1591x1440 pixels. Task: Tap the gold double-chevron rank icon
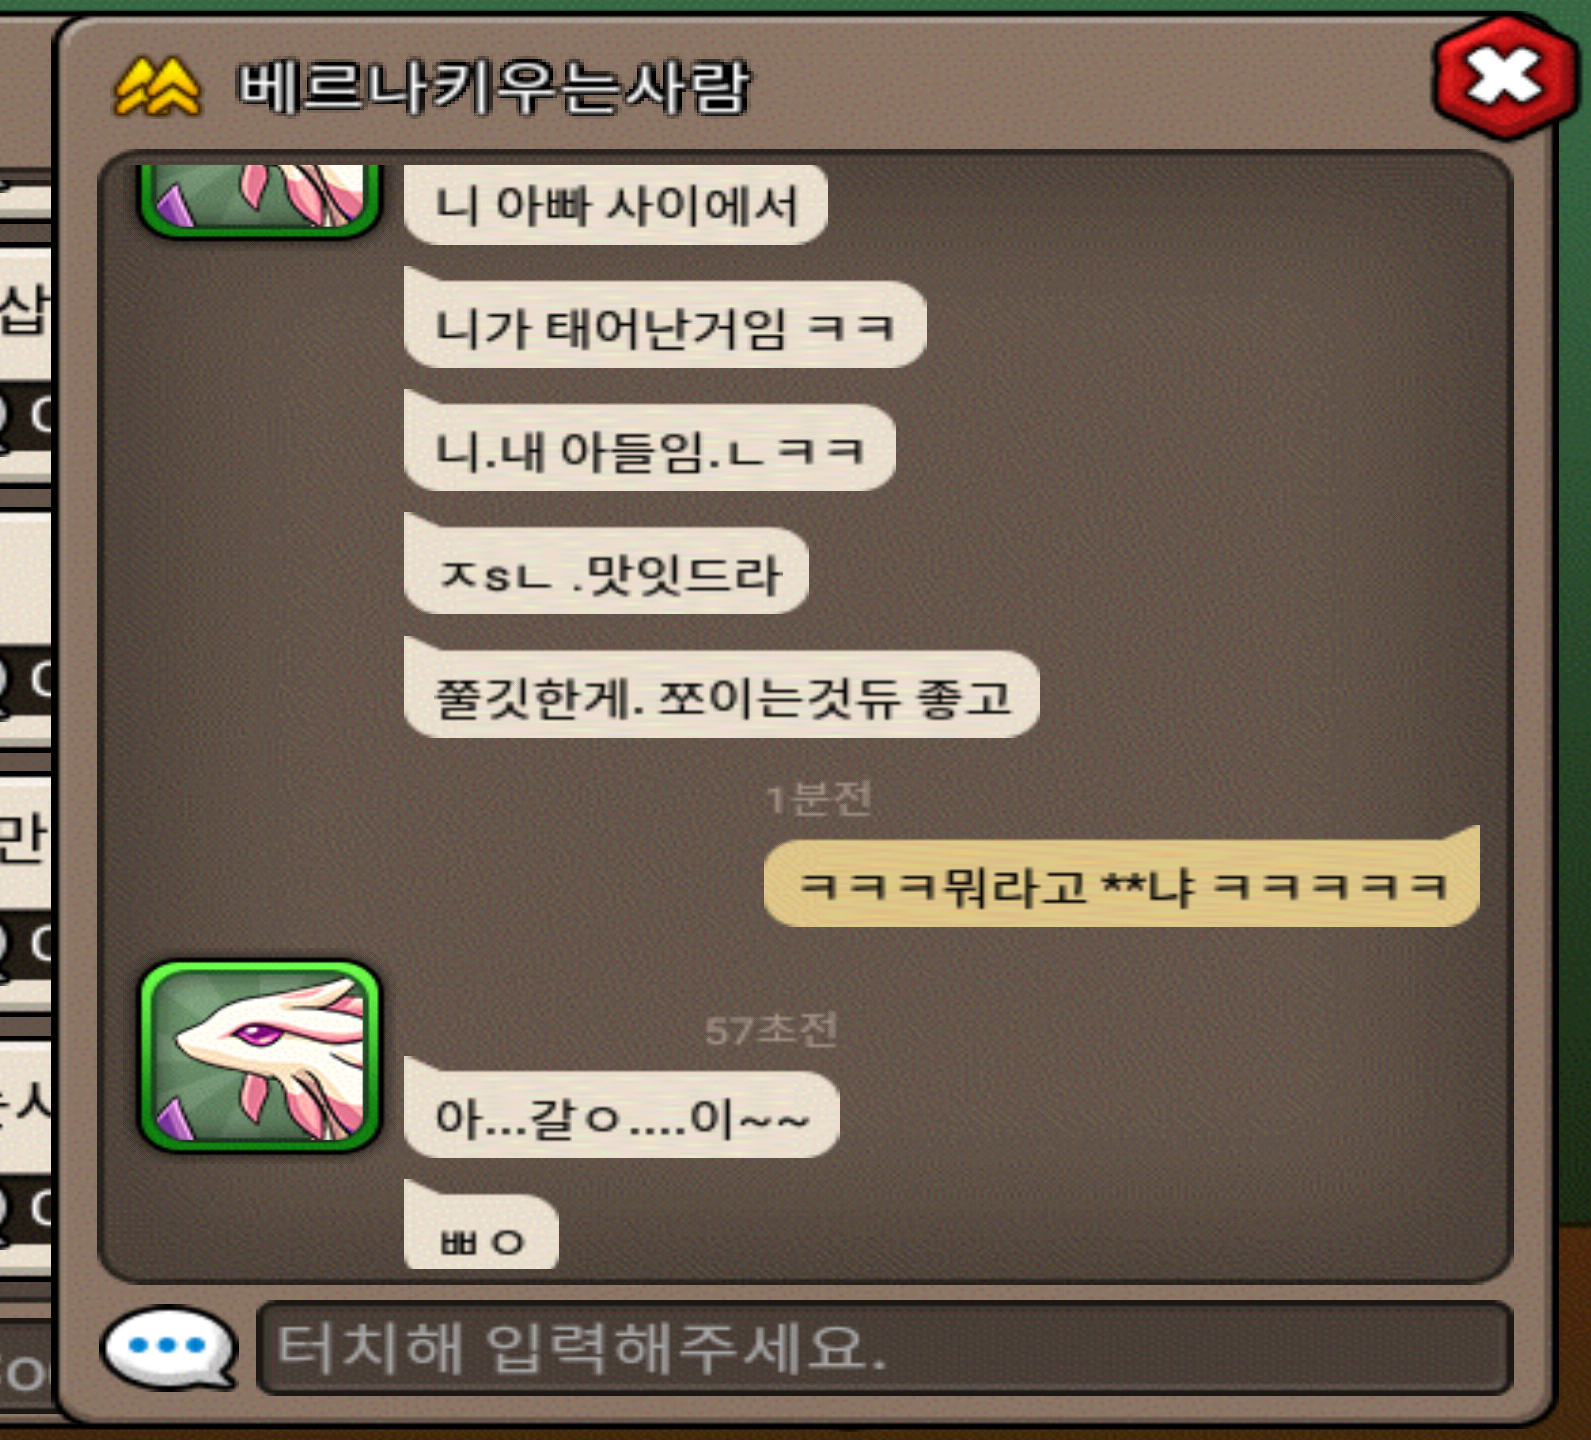[x=158, y=87]
